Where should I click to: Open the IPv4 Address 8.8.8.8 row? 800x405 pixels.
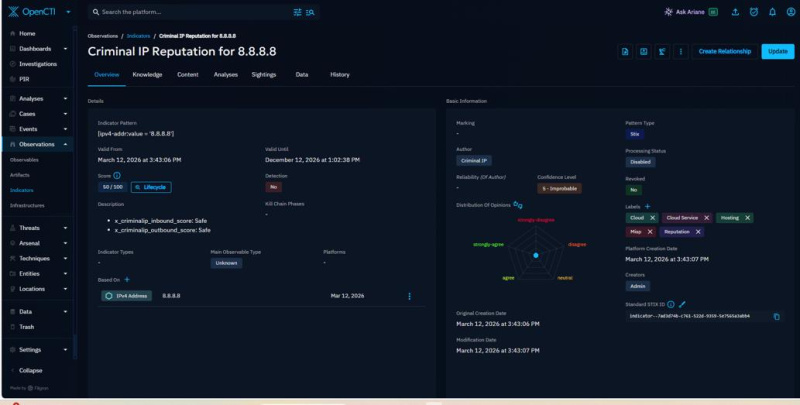(261, 296)
